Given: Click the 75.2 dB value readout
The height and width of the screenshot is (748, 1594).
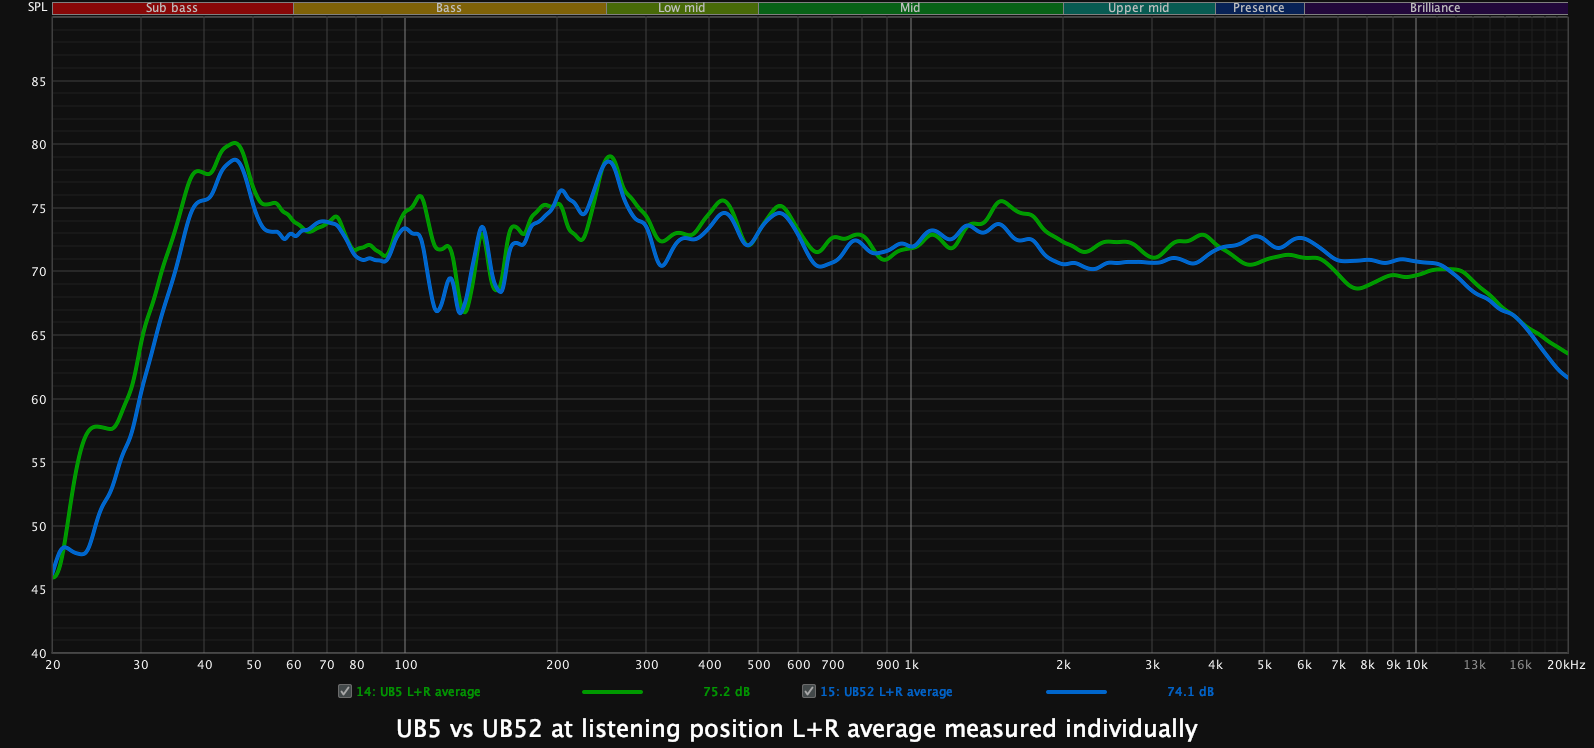Looking at the screenshot, I should (x=726, y=692).
